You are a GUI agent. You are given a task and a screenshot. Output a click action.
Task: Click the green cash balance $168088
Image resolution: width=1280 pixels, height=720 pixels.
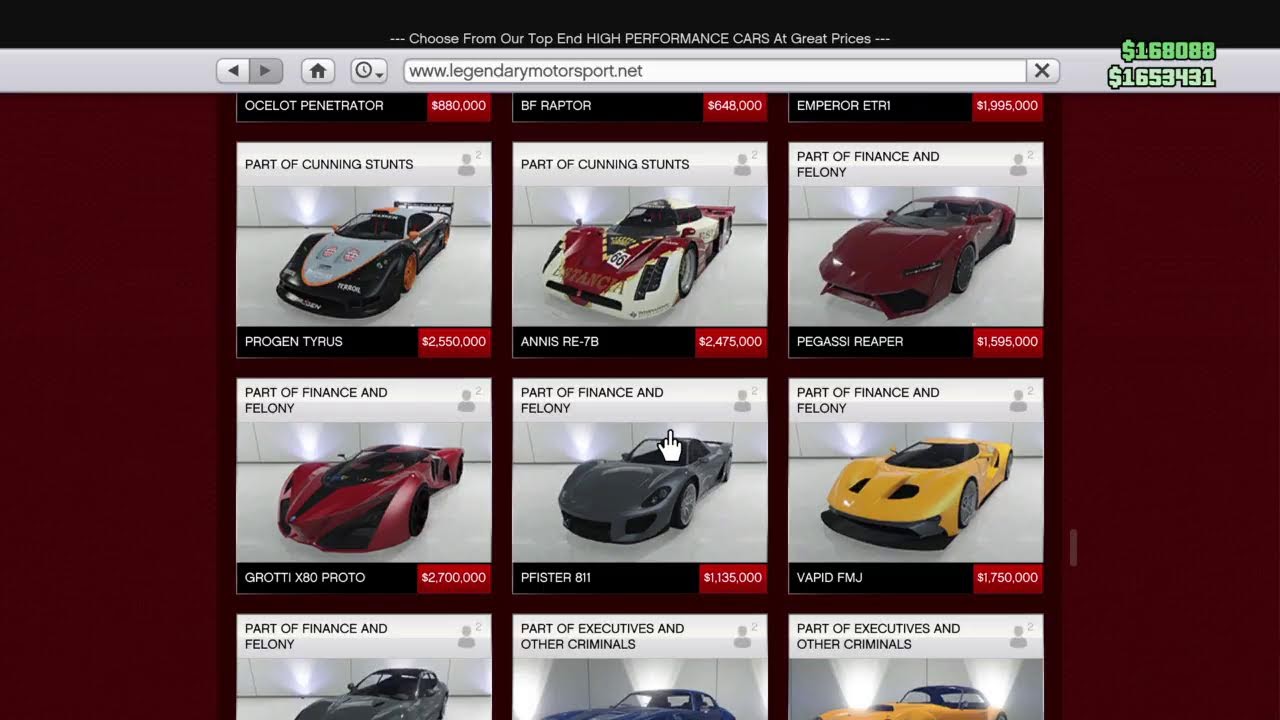(1168, 51)
